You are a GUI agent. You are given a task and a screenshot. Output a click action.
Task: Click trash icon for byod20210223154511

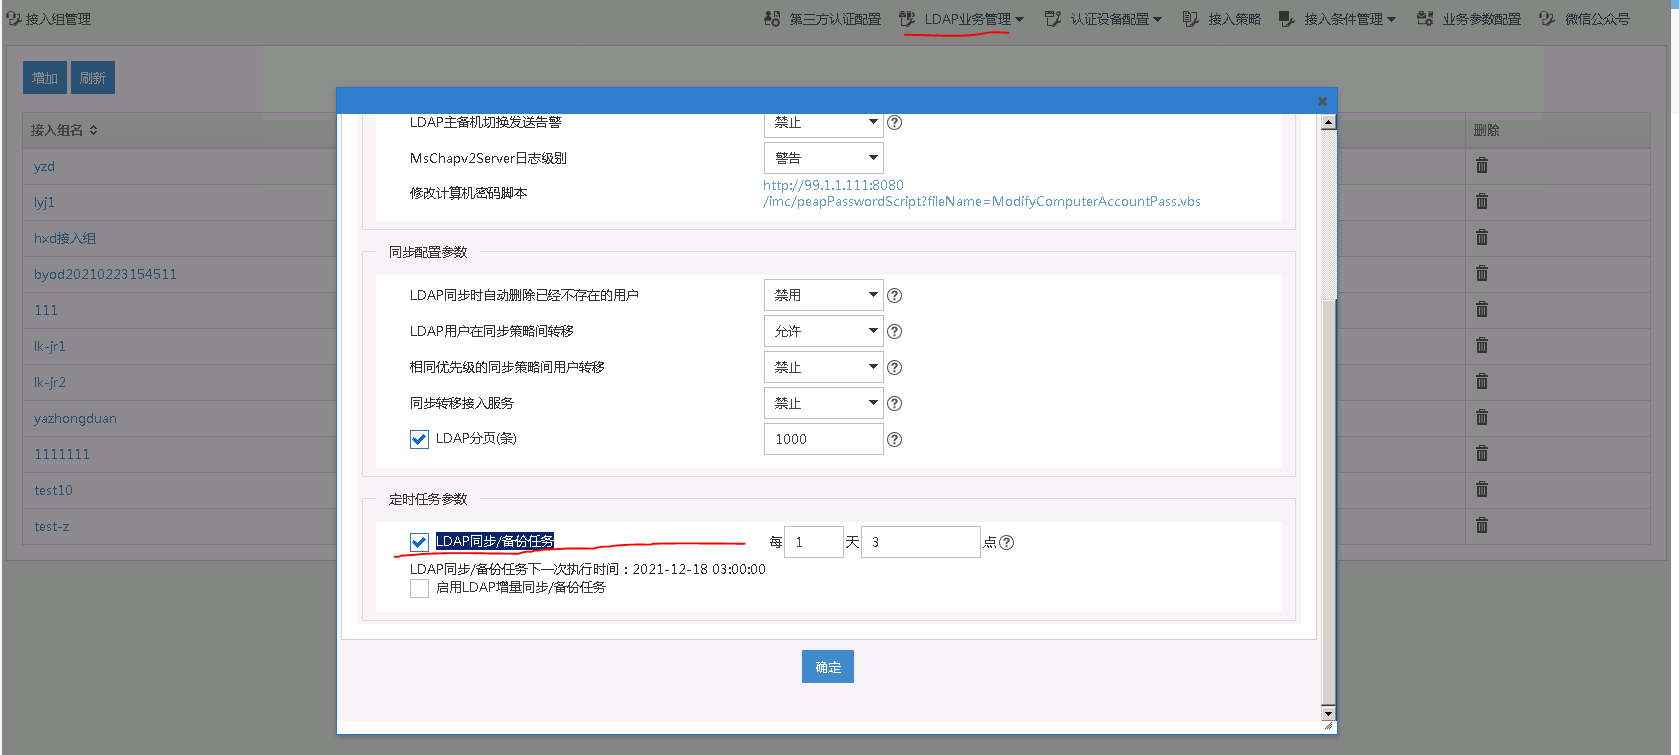tap(1482, 274)
